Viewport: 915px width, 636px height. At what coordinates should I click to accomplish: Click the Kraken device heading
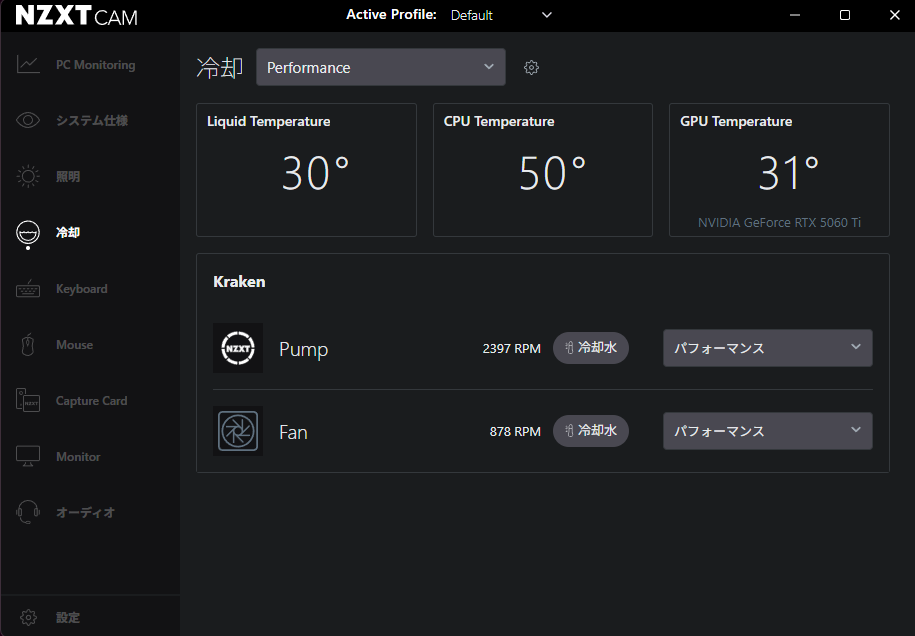click(239, 281)
